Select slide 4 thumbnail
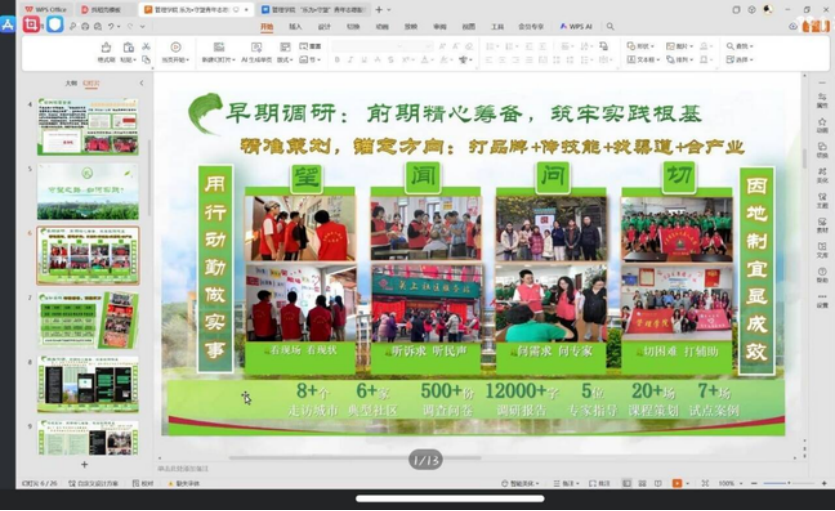The height and width of the screenshot is (511, 835). [x=88, y=127]
